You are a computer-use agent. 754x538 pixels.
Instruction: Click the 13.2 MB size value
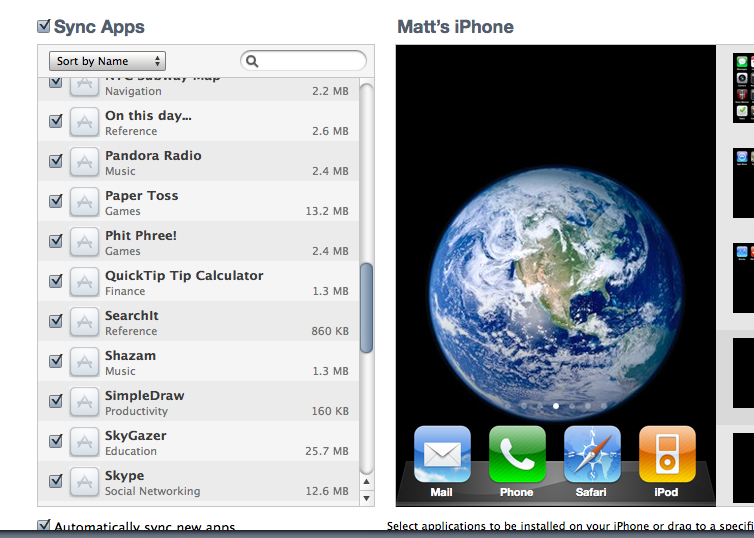click(x=327, y=211)
